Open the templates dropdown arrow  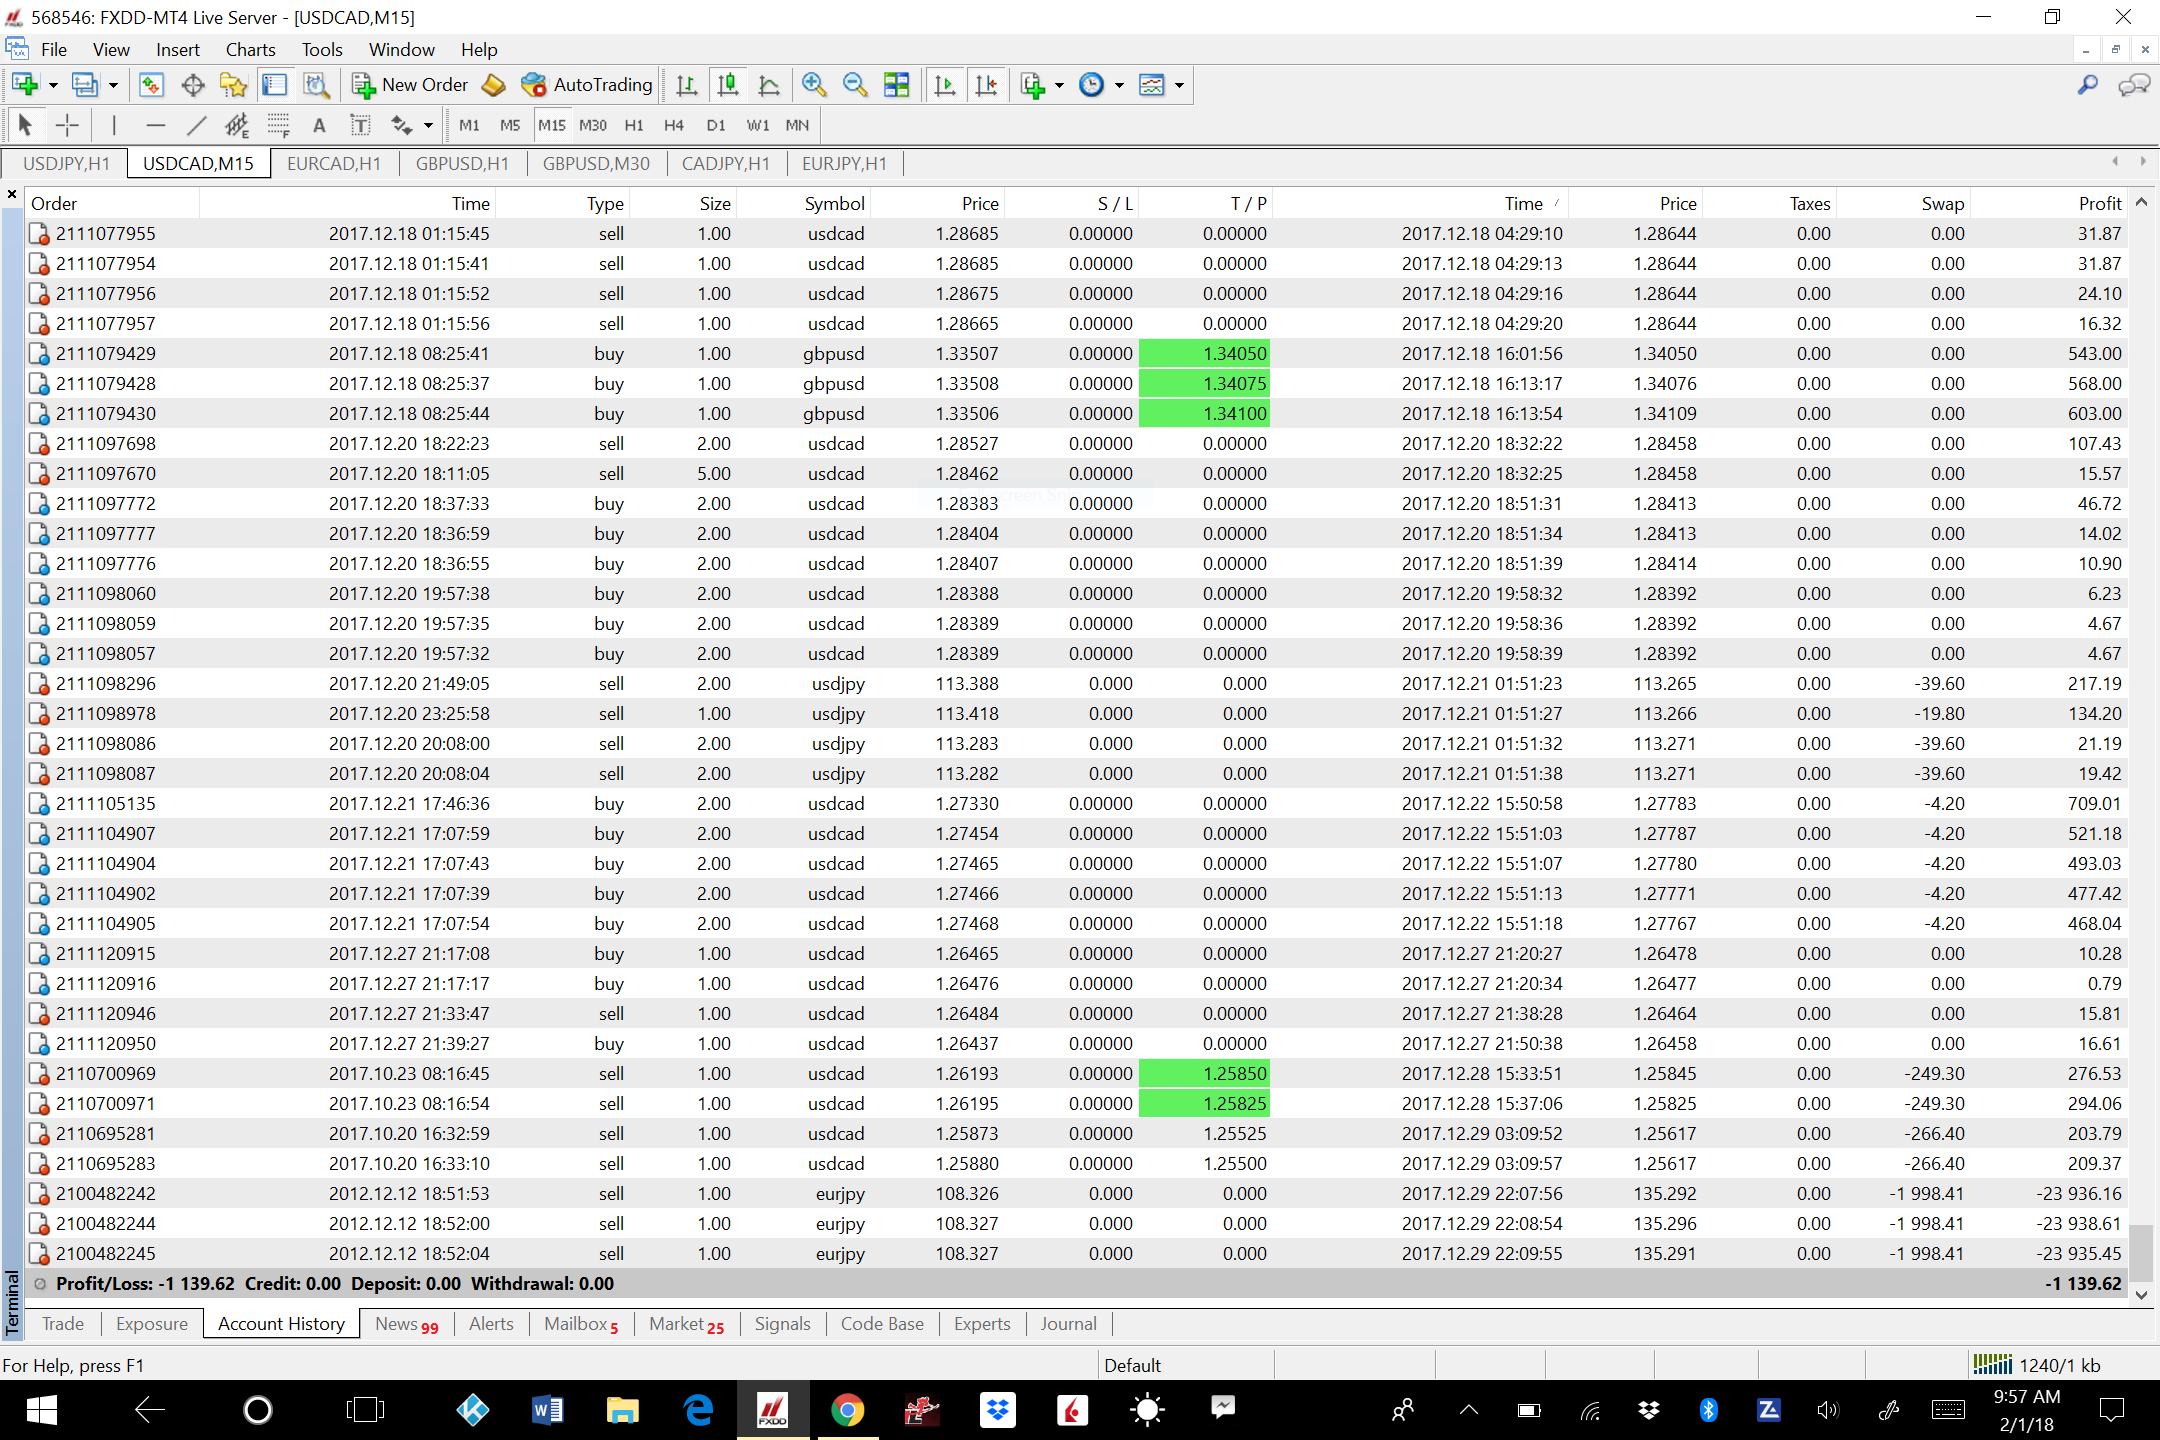(x=1180, y=85)
